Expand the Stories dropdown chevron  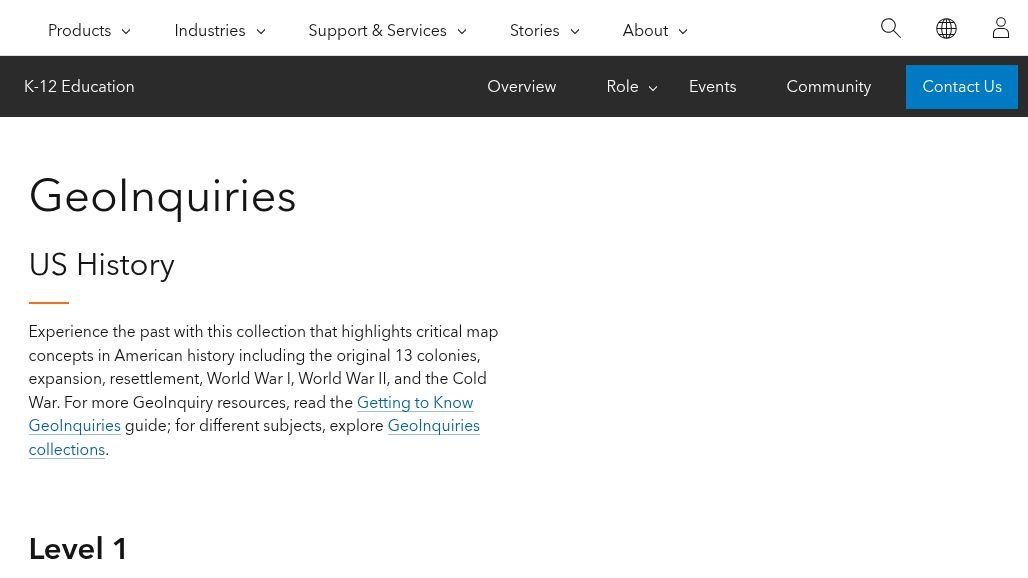pos(575,31)
